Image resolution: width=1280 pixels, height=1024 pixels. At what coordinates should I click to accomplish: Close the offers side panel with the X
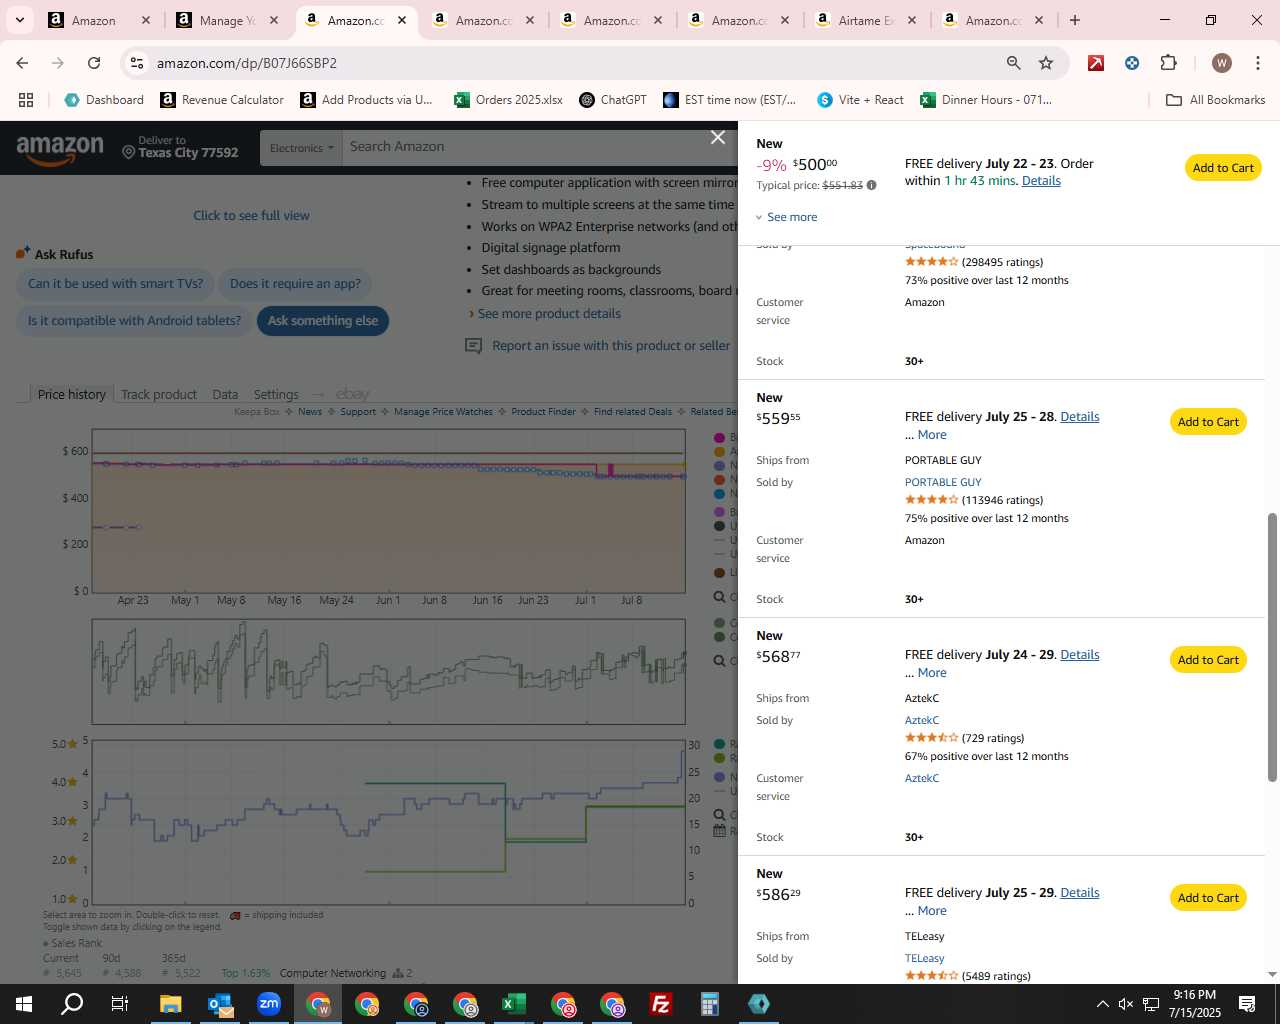[718, 137]
